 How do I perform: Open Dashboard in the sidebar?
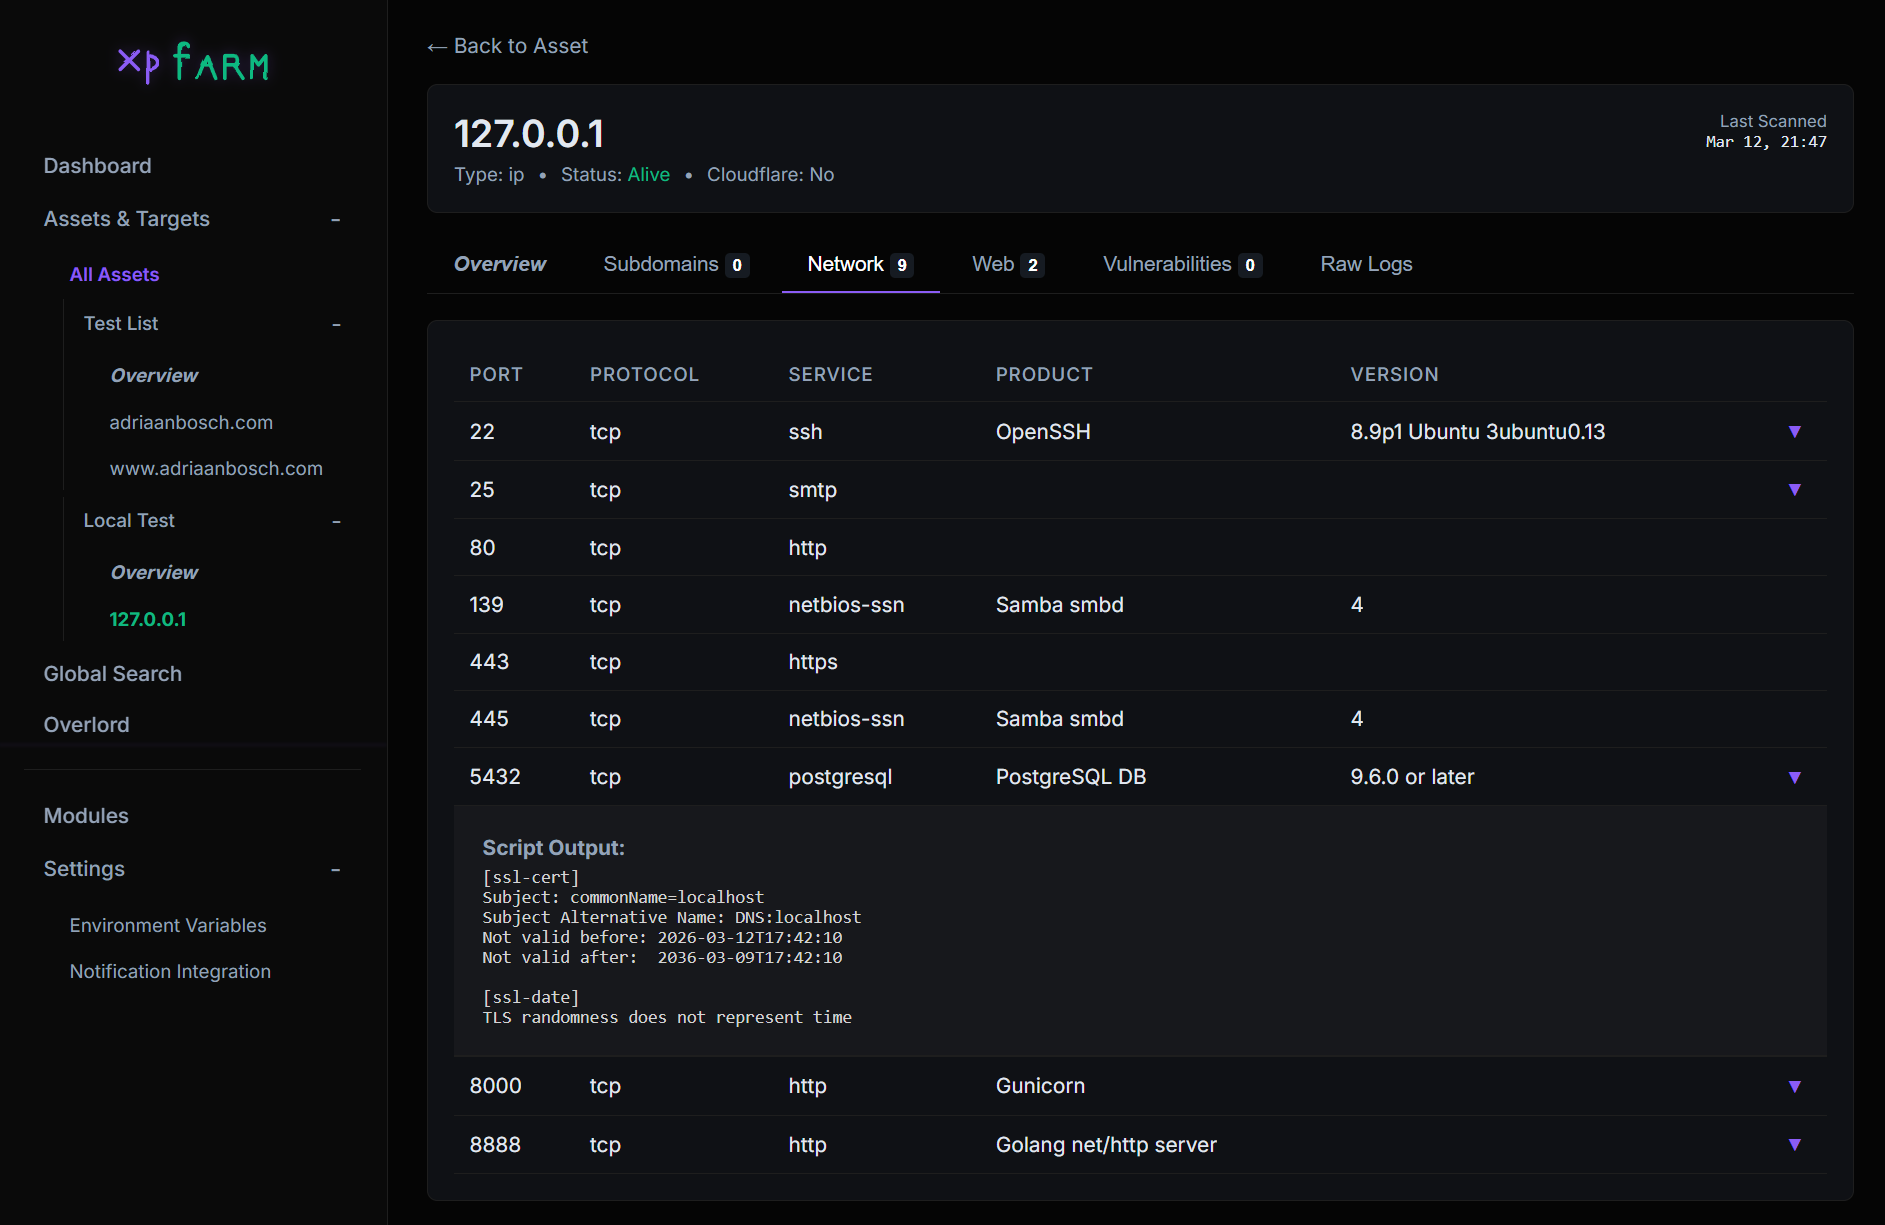tap(97, 166)
